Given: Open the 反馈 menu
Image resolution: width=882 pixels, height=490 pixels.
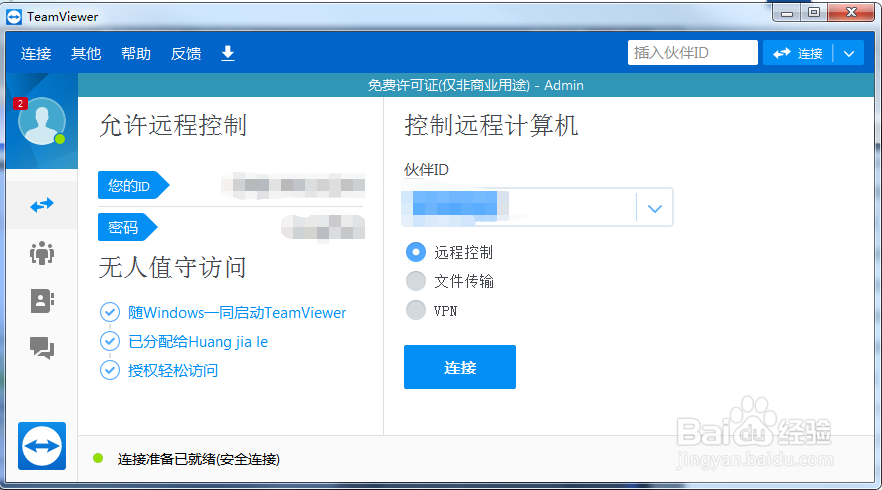Looking at the screenshot, I should [x=186, y=53].
